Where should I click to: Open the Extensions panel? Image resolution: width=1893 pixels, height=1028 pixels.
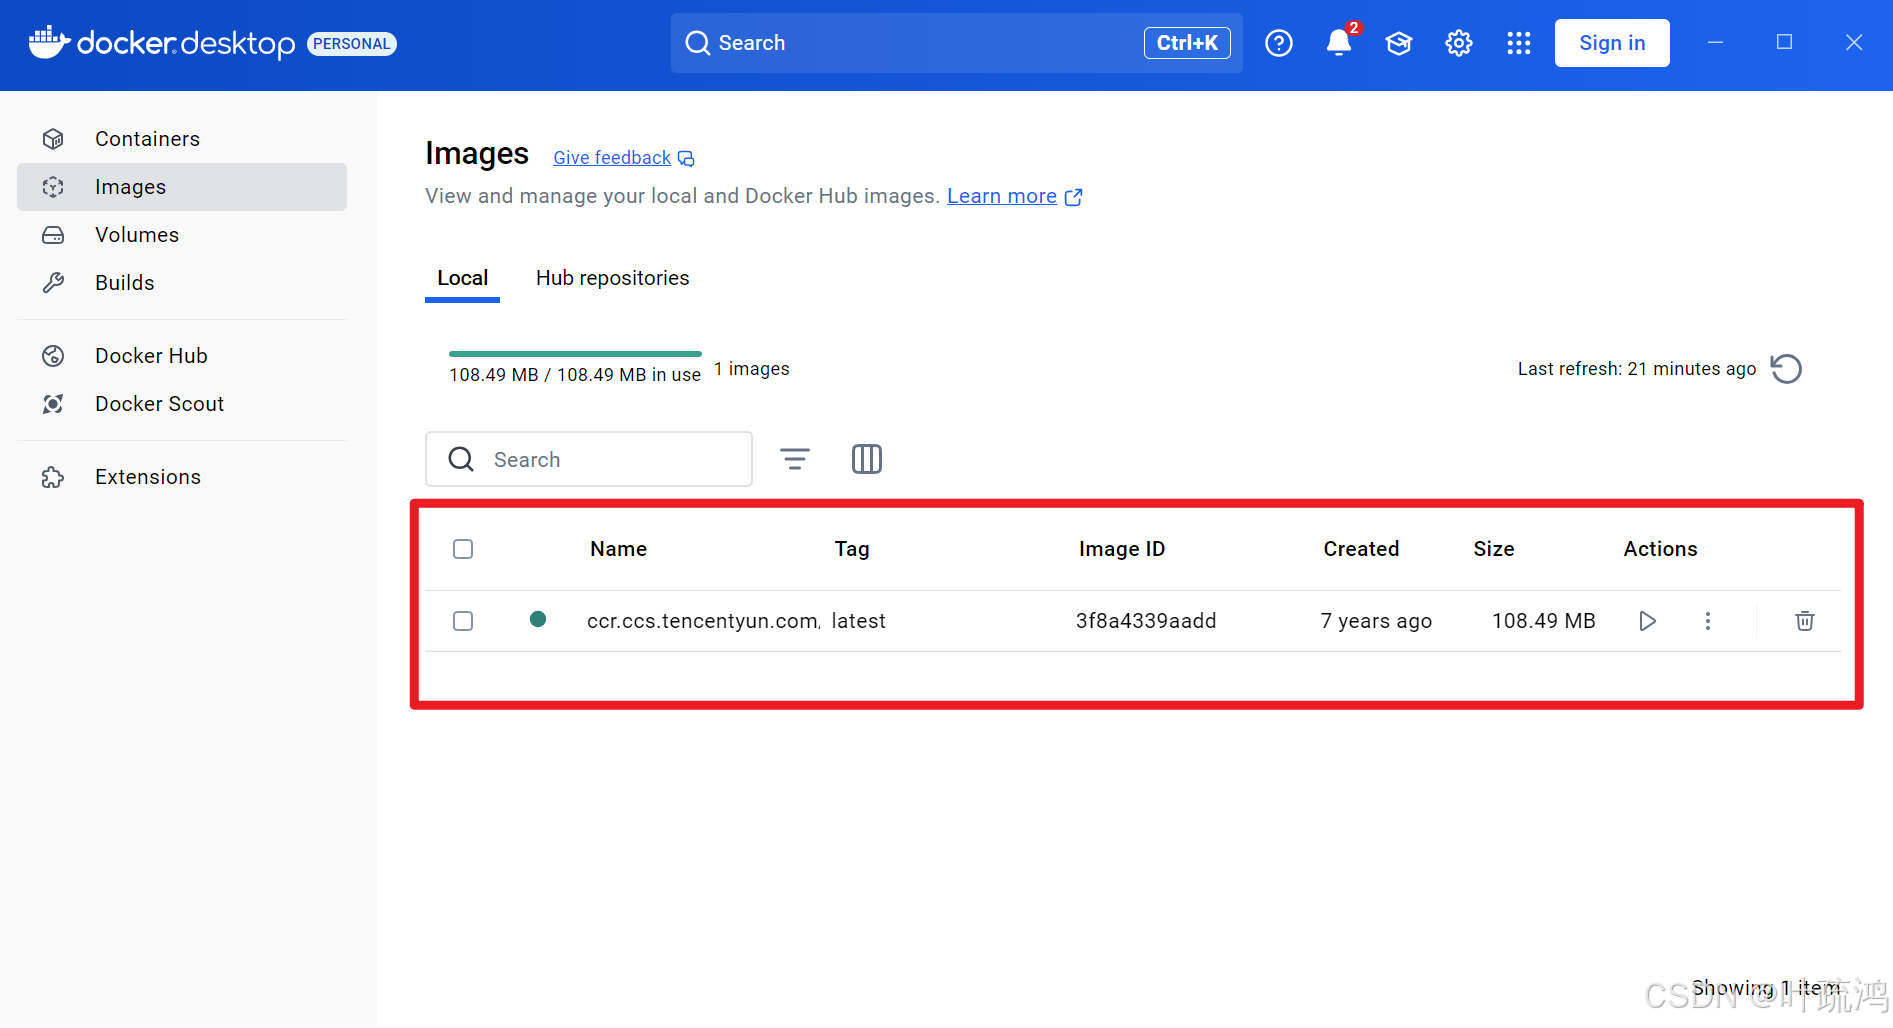click(x=147, y=476)
